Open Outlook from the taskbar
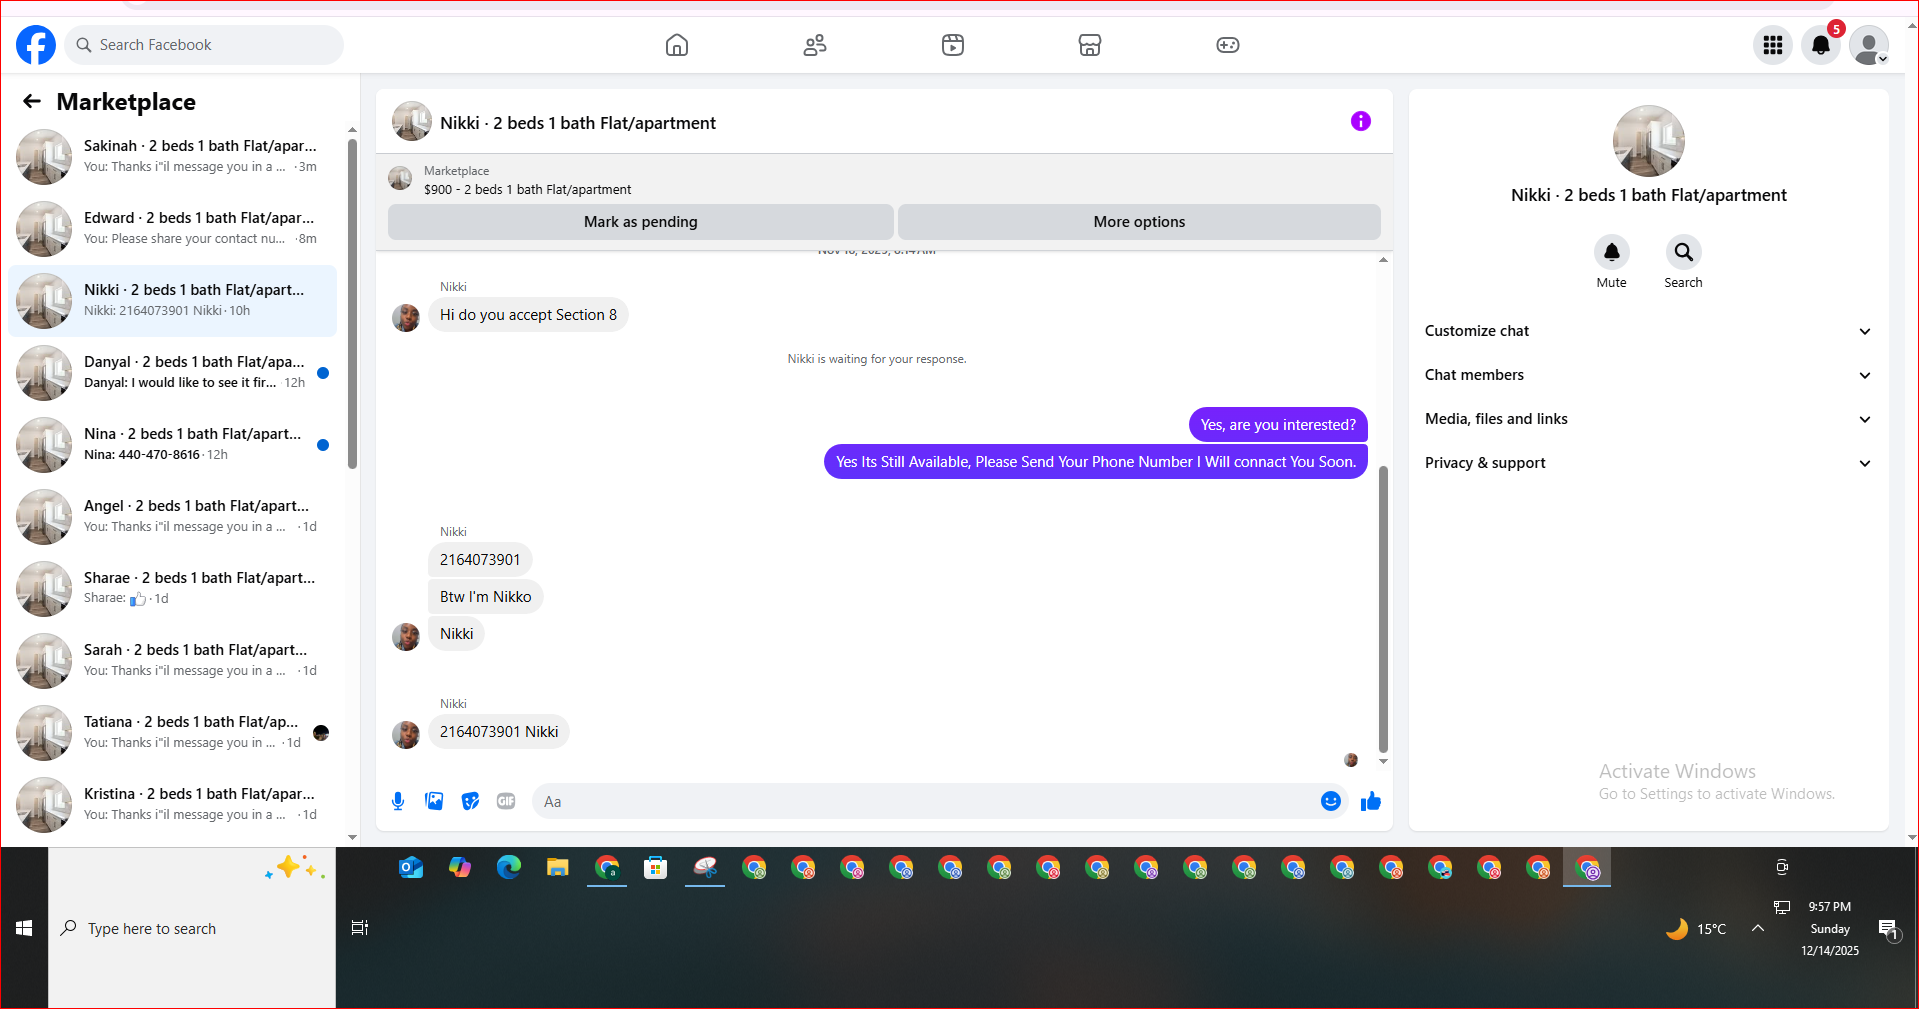 (411, 867)
